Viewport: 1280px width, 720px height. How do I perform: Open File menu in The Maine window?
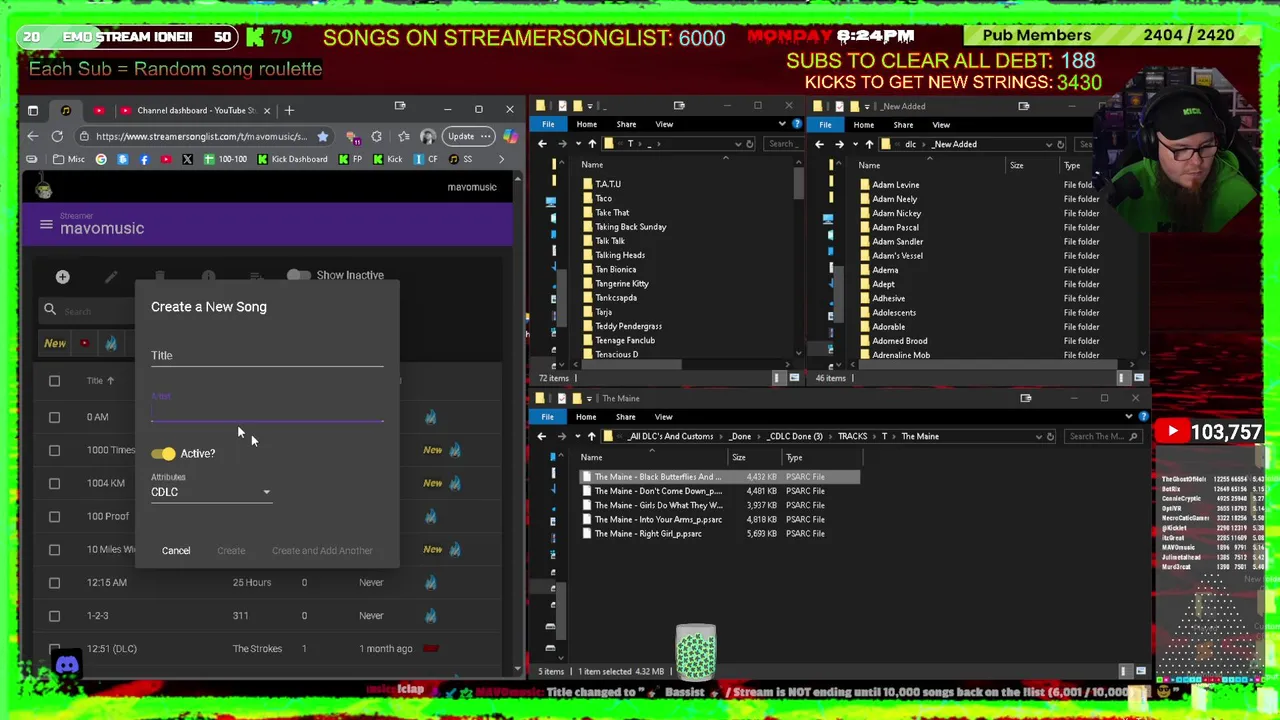[x=548, y=417]
